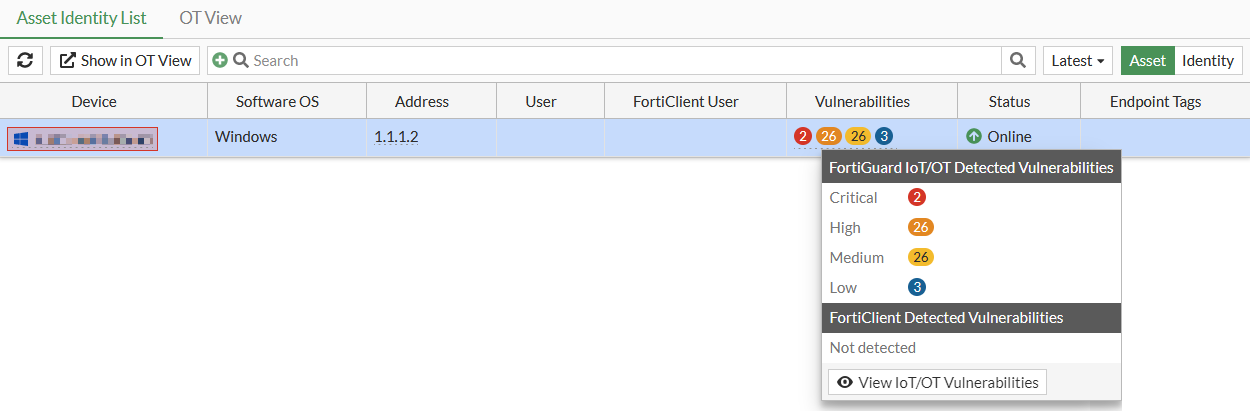This screenshot has width=1250, height=411.
Task: Click the magnifier search submit button
Action: click(x=1018, y=60)
